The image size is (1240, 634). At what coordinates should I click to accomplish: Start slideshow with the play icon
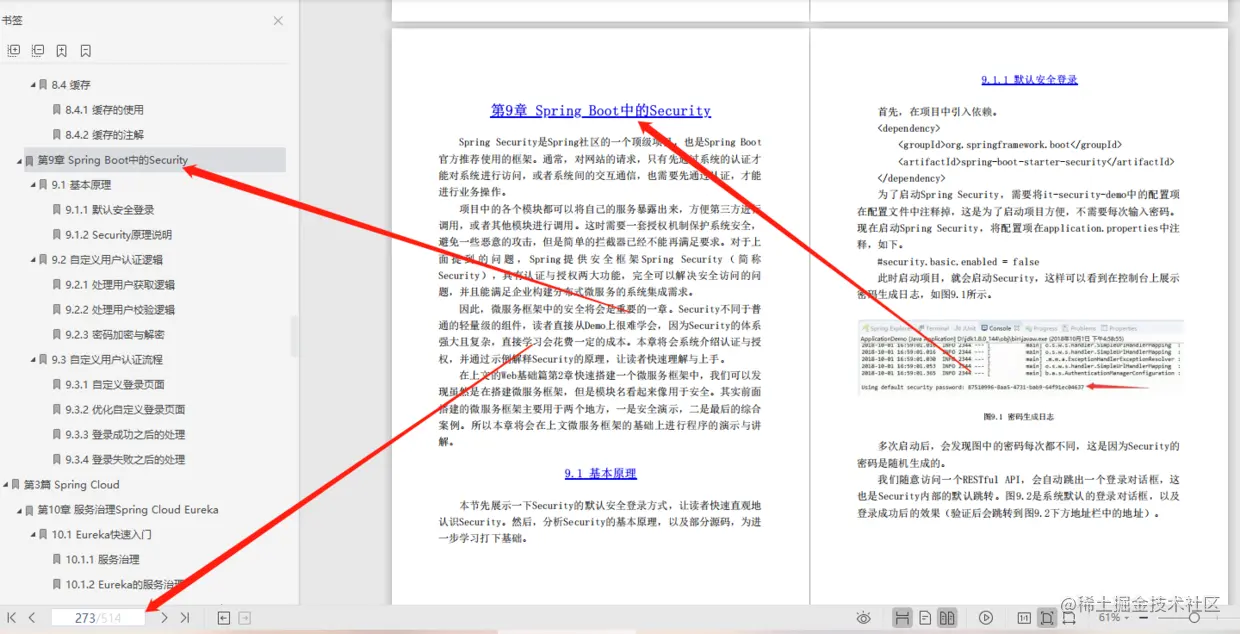click(x=986, y=618)
